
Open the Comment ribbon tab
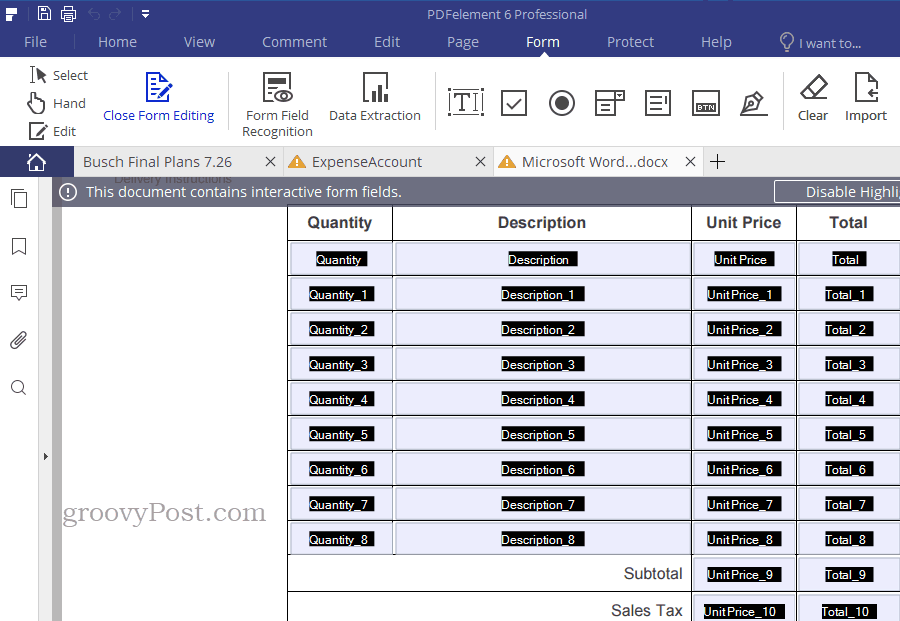click(x=294, y=42)
